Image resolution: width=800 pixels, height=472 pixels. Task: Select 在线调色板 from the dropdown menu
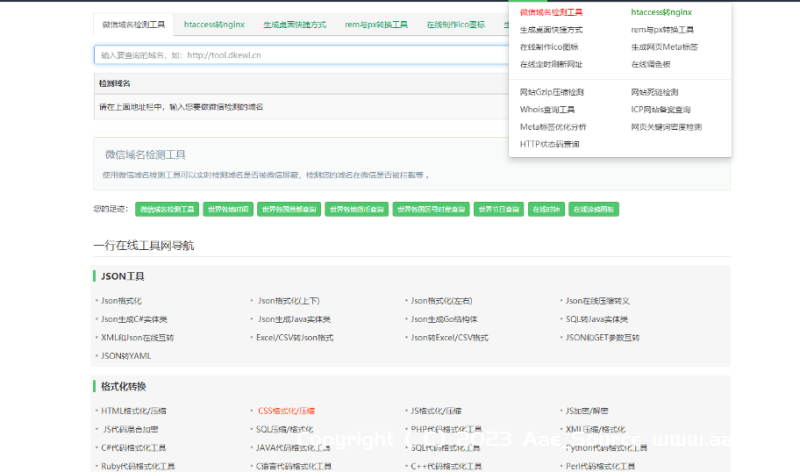coord(651,64)
